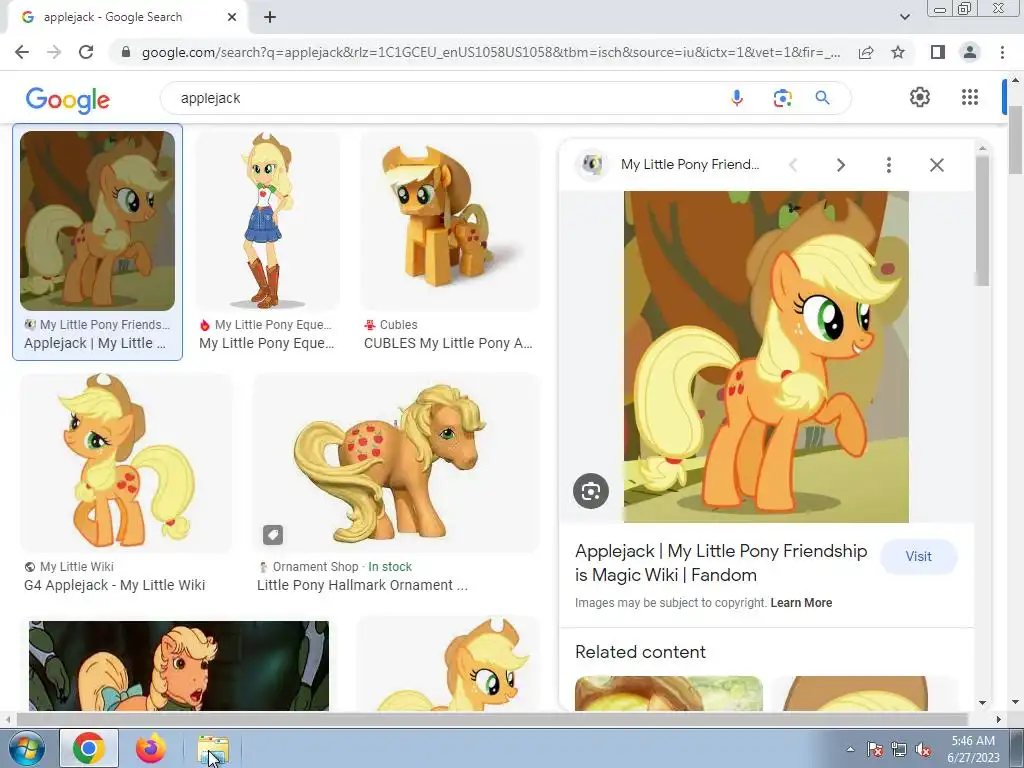Show previous image in preview panel
Screen dimensions: 1024x768
click(793, 165)
